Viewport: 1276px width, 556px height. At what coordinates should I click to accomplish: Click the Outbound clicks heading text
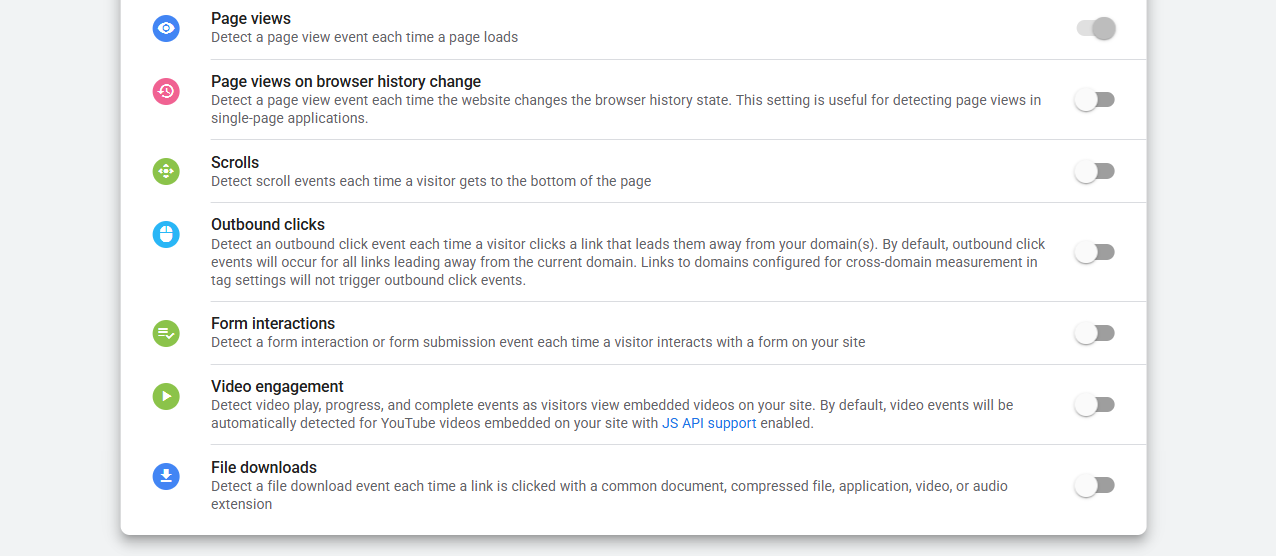(268, 225)
